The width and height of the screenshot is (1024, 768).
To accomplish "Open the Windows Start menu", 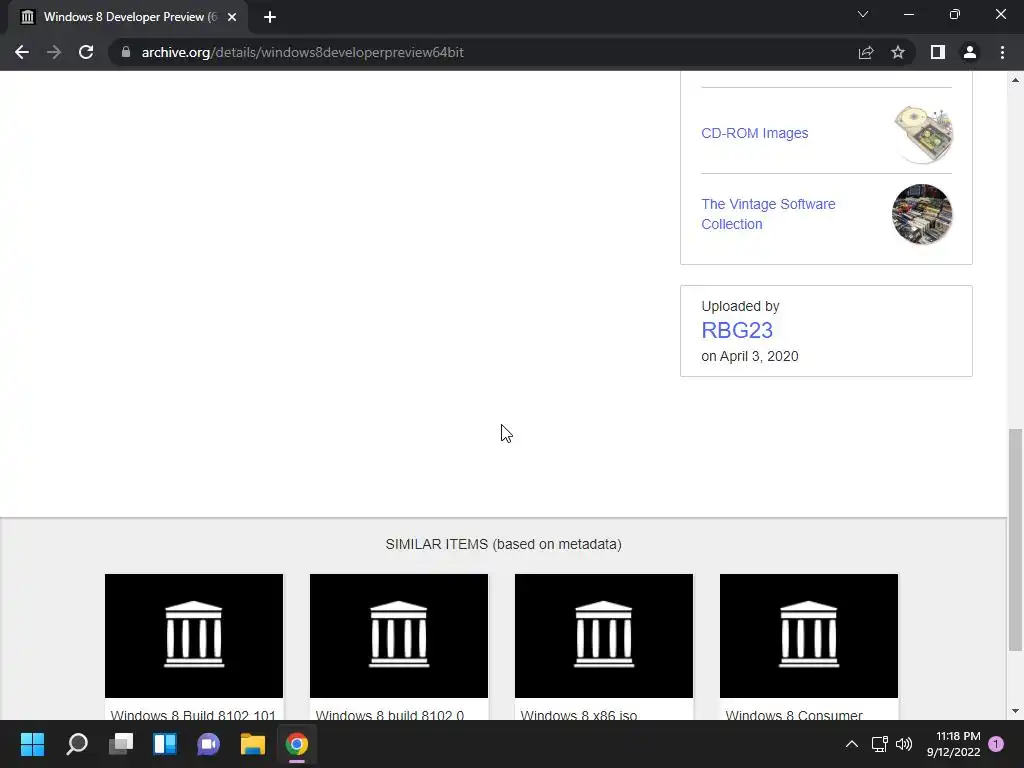I will [x=33, y=744].
